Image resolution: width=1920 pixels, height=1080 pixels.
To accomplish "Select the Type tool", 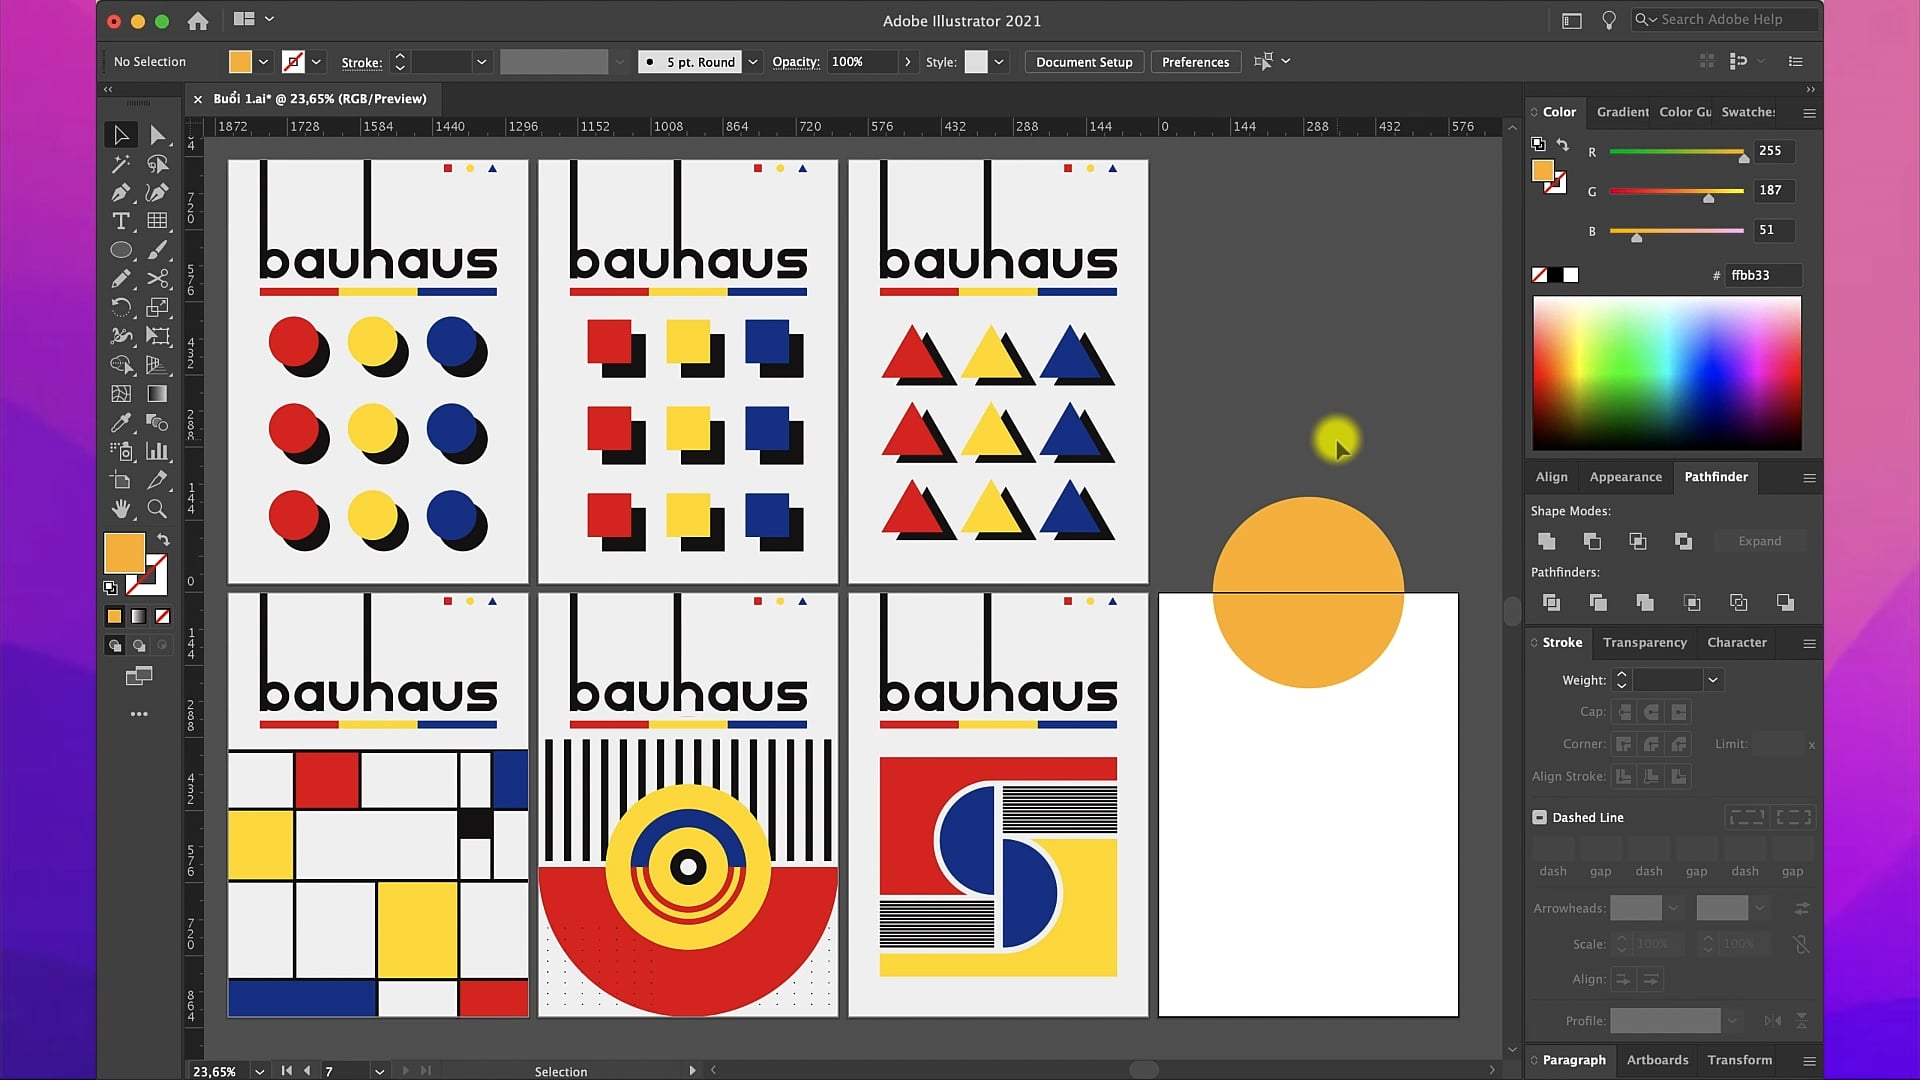I will coord(121,221).
